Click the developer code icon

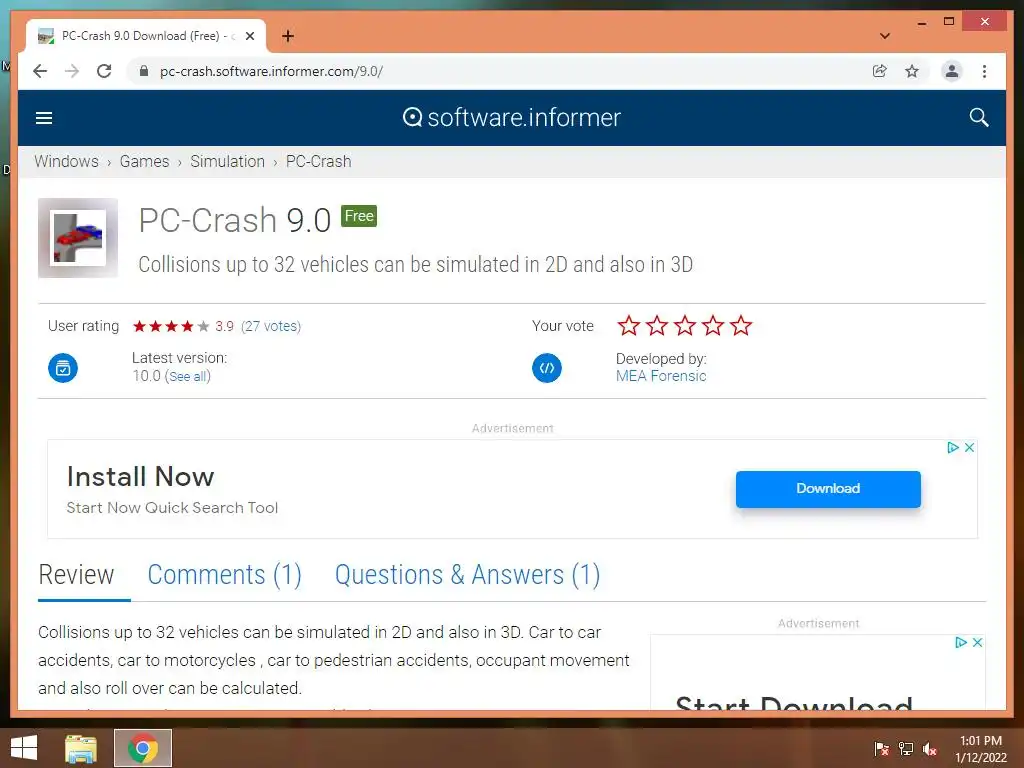pos(547,368)
